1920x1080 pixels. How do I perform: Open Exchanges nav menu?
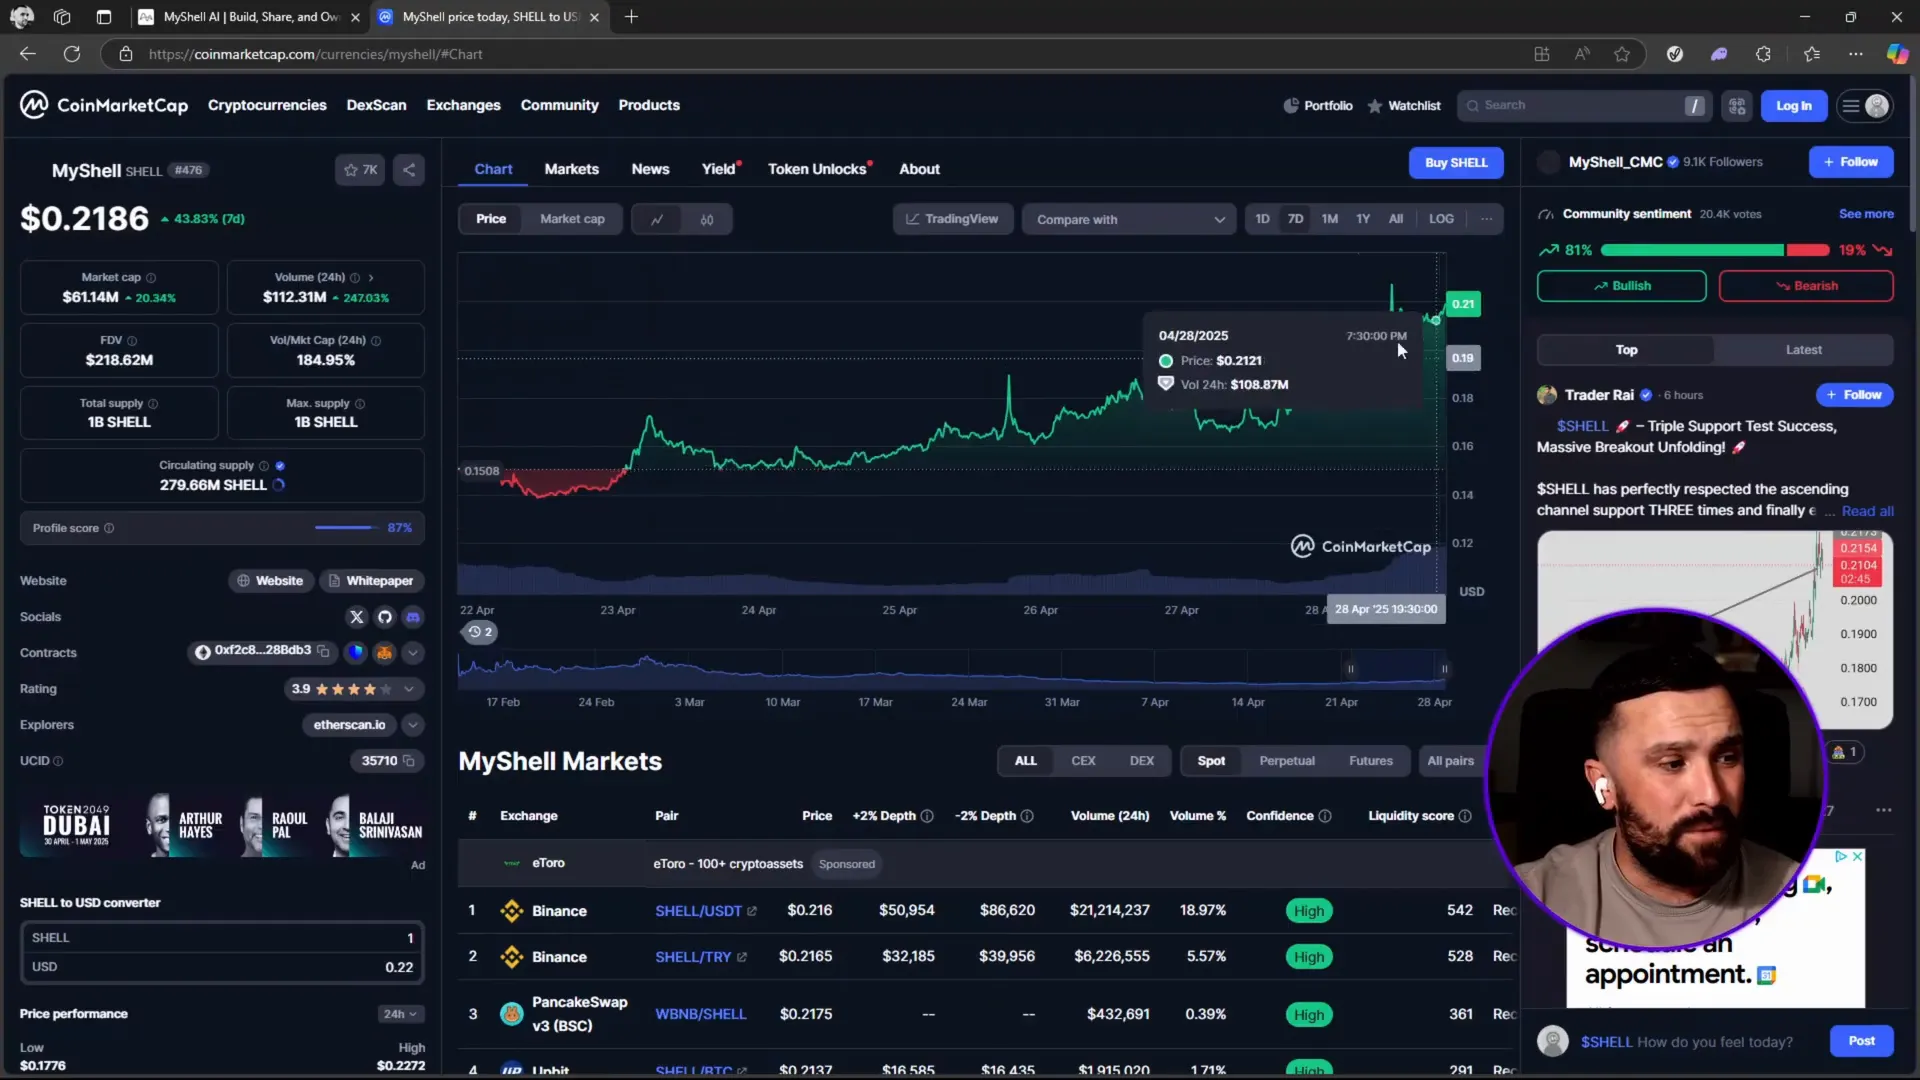(463, 105)
